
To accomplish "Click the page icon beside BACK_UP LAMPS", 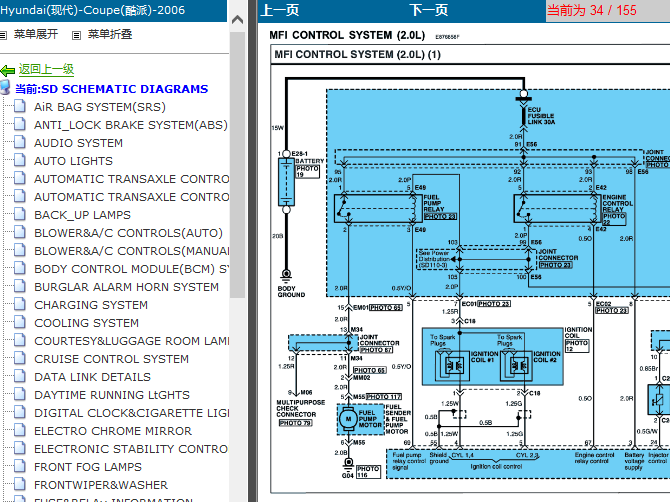I will pos(19,214).
